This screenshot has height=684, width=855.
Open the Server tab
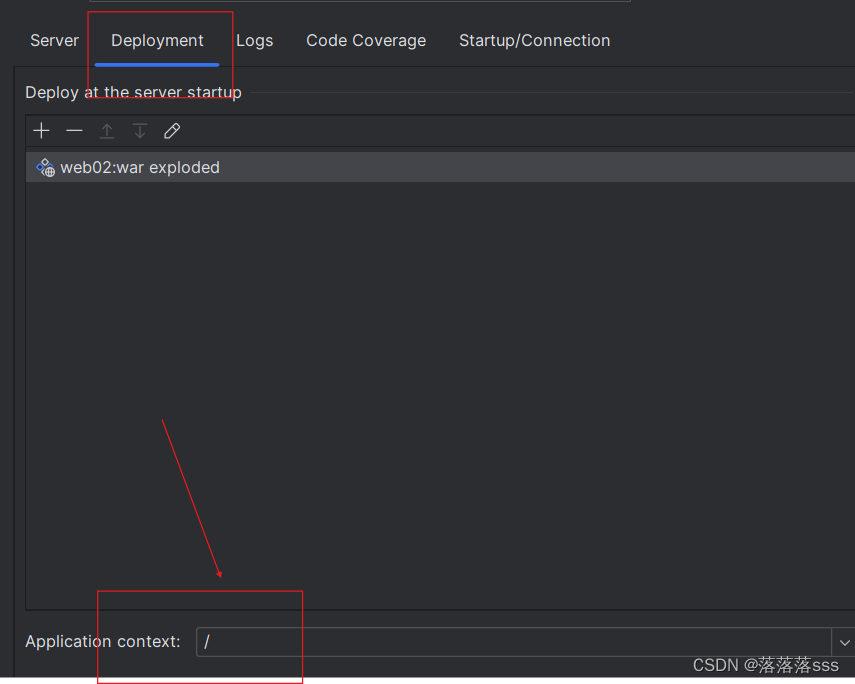[54, 40]
